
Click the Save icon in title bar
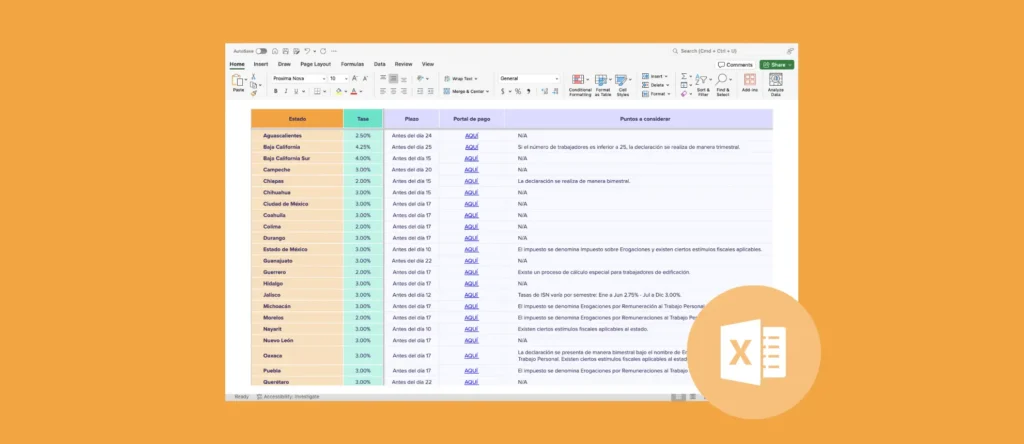point(286,50)
